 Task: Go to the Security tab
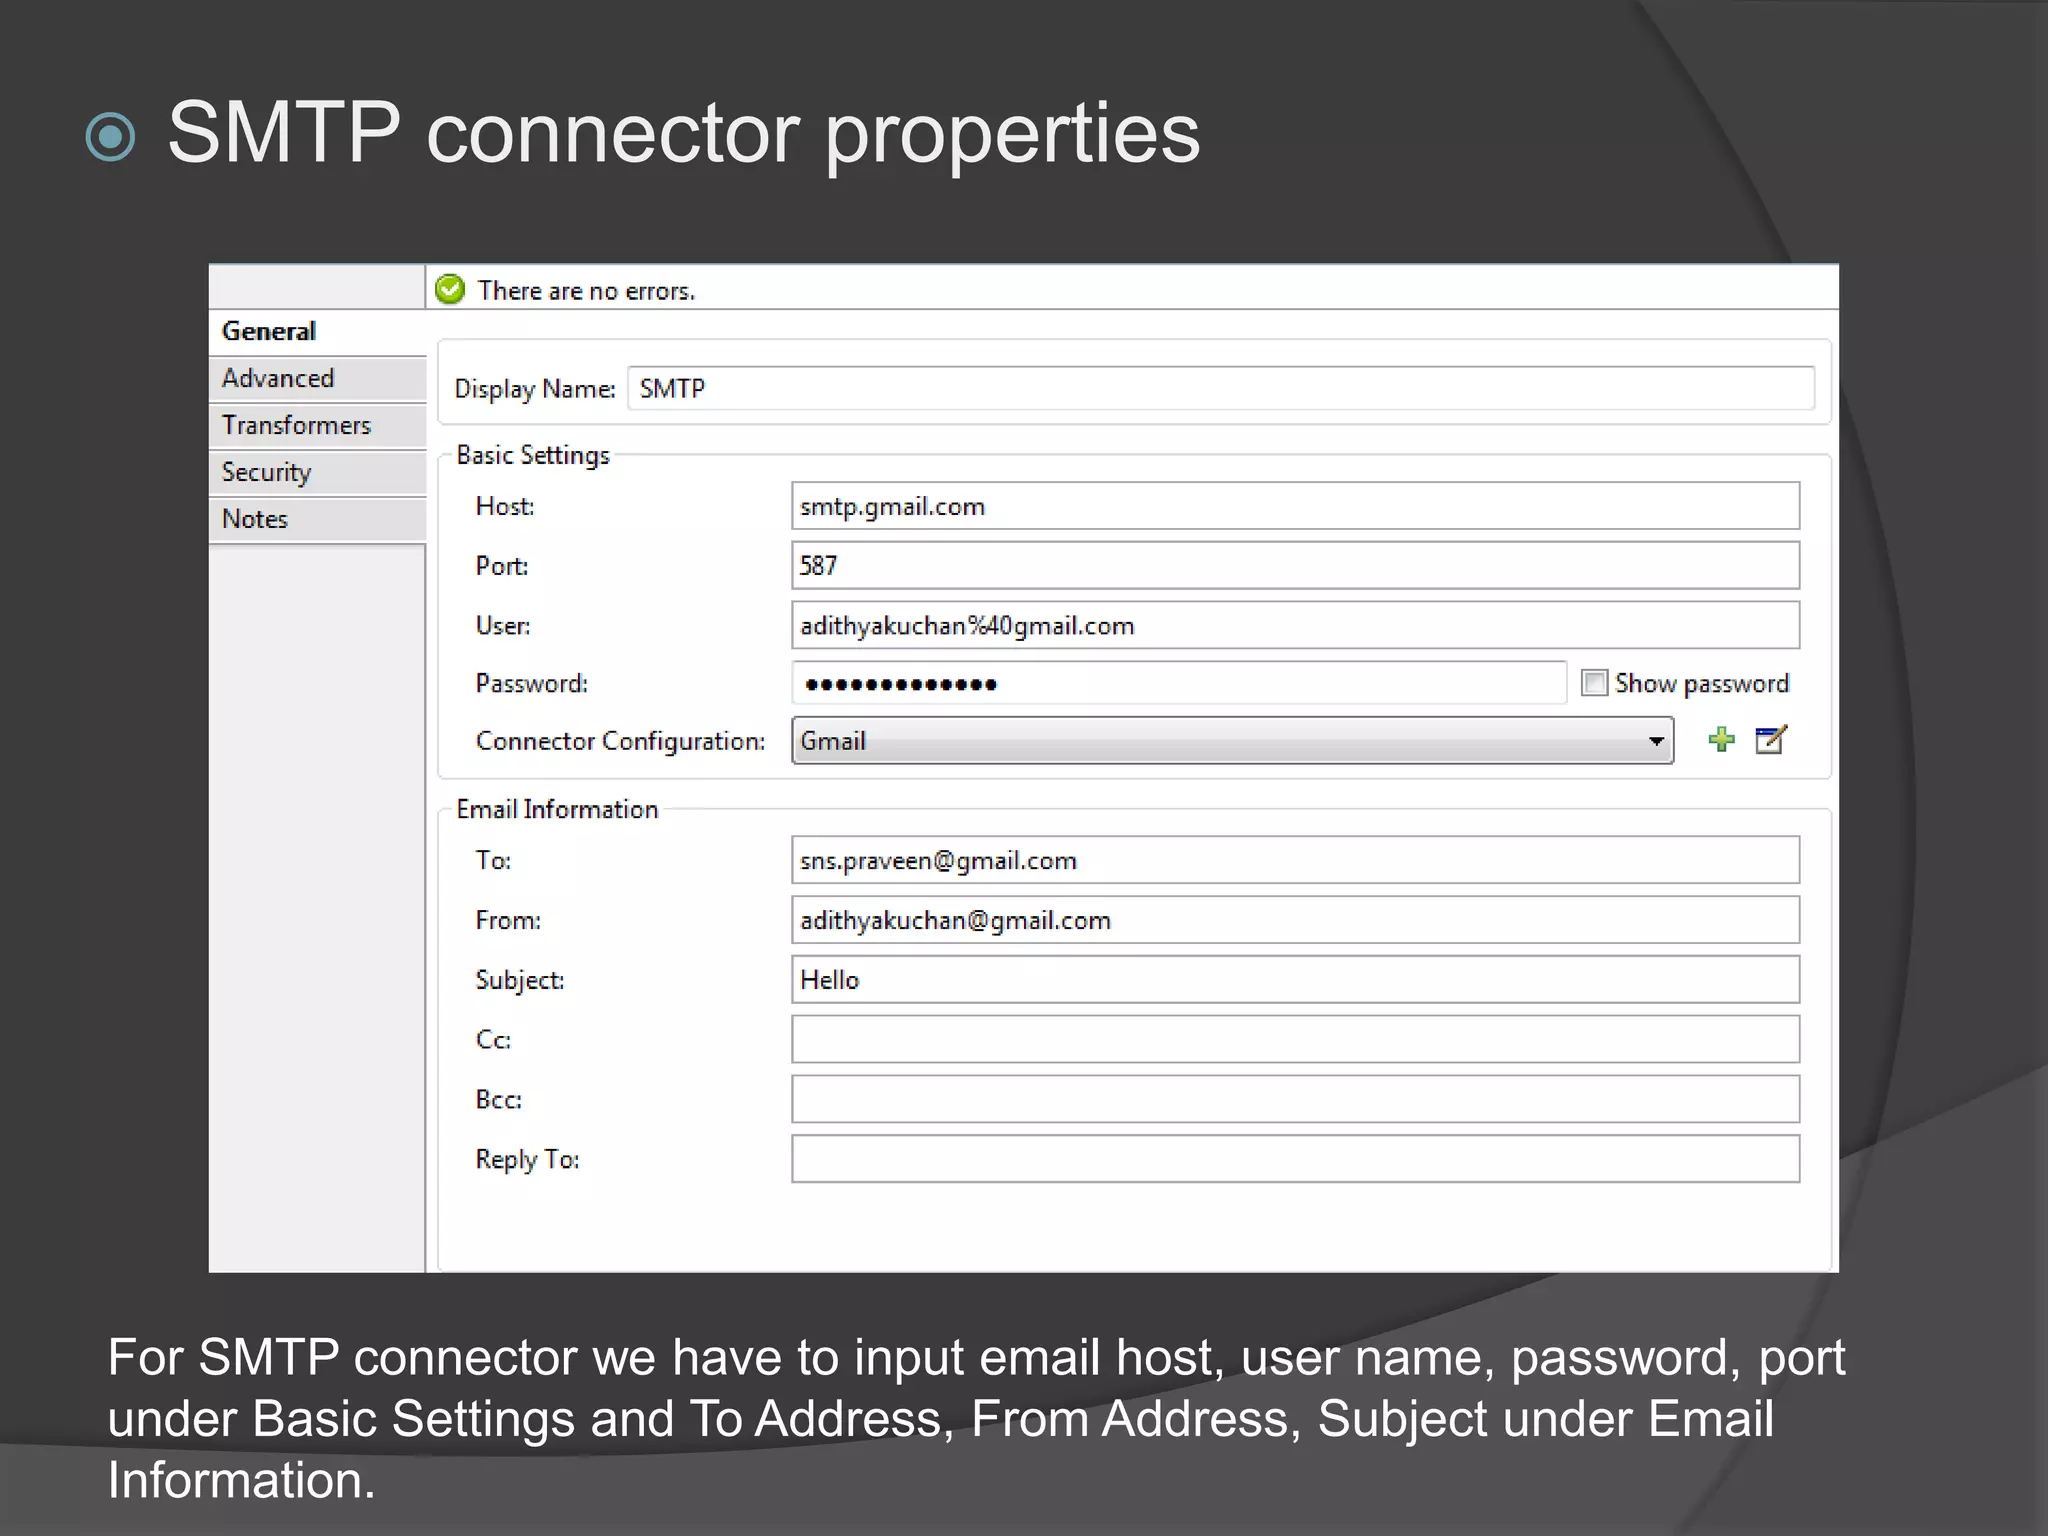[x=317, y=473]
